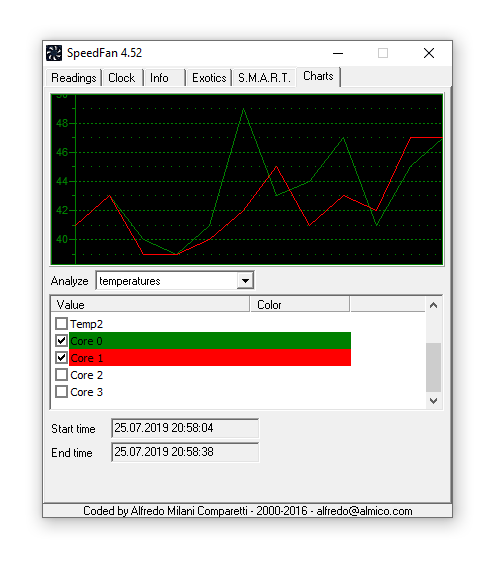499x576 pixels.
Task: Open the Clock tab
Action: pos(122,78)
